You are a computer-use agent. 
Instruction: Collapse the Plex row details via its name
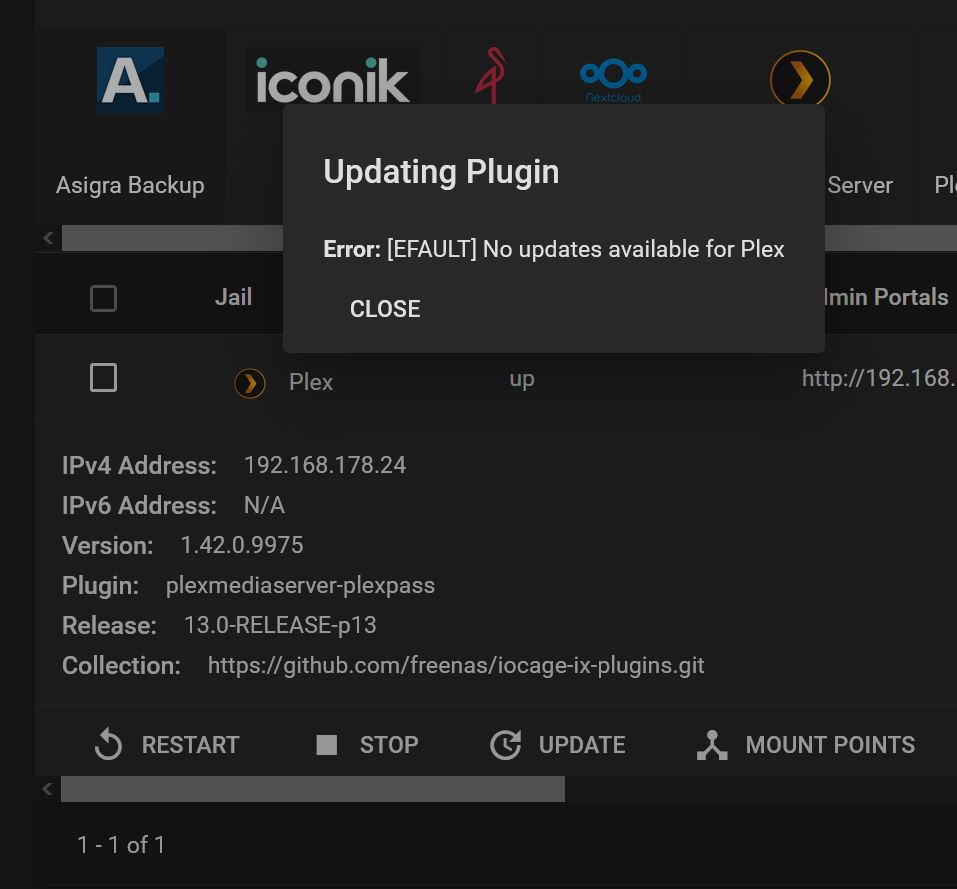click(311, 383)
